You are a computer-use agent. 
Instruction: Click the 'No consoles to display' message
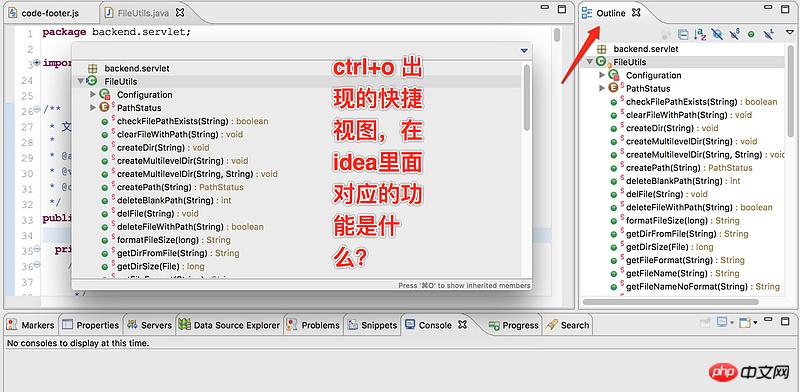78,344
